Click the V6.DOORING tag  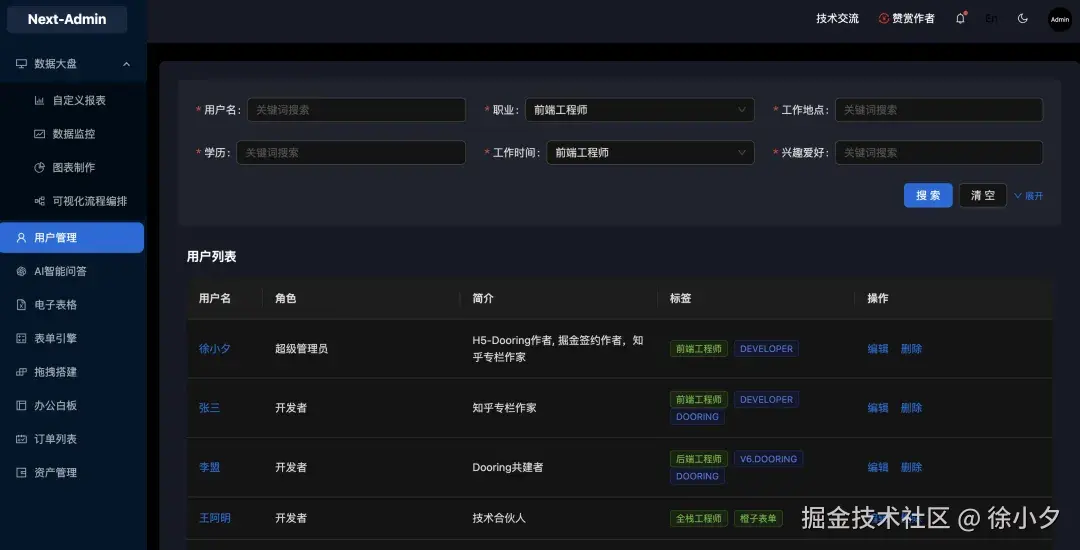click(x=768, y=459)
